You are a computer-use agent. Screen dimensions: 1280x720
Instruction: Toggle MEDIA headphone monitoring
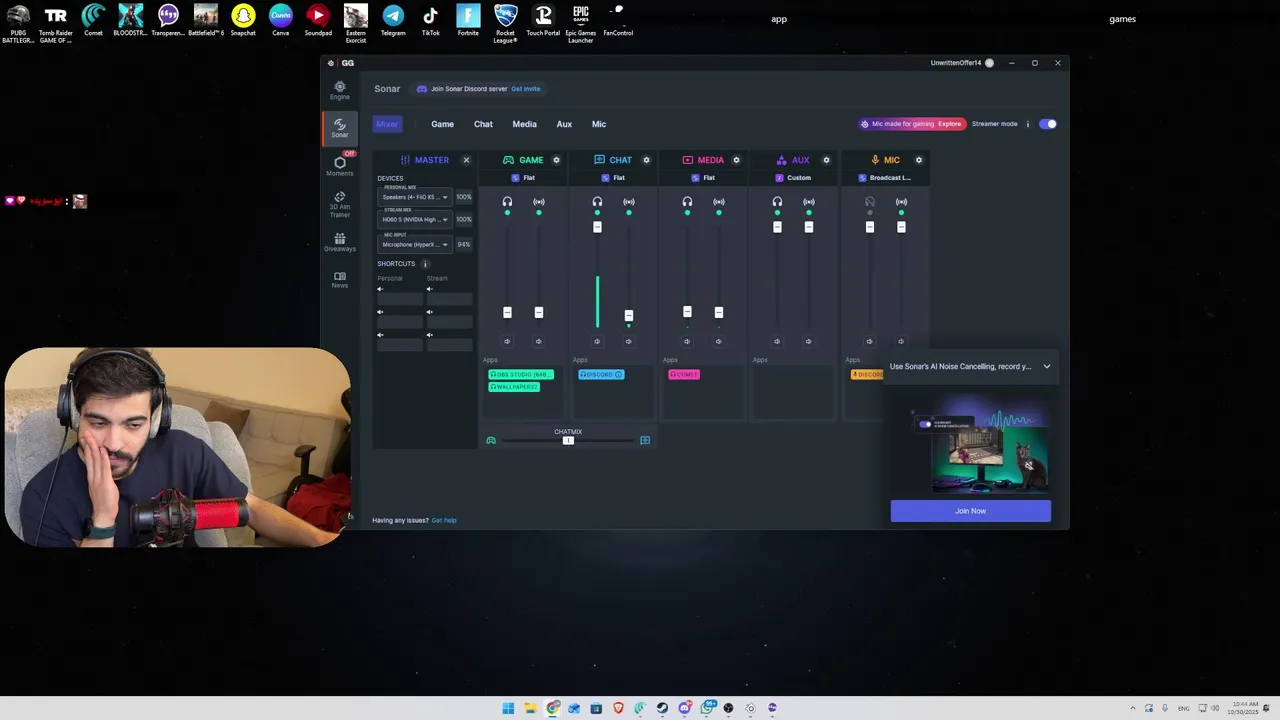coord(687,202)
